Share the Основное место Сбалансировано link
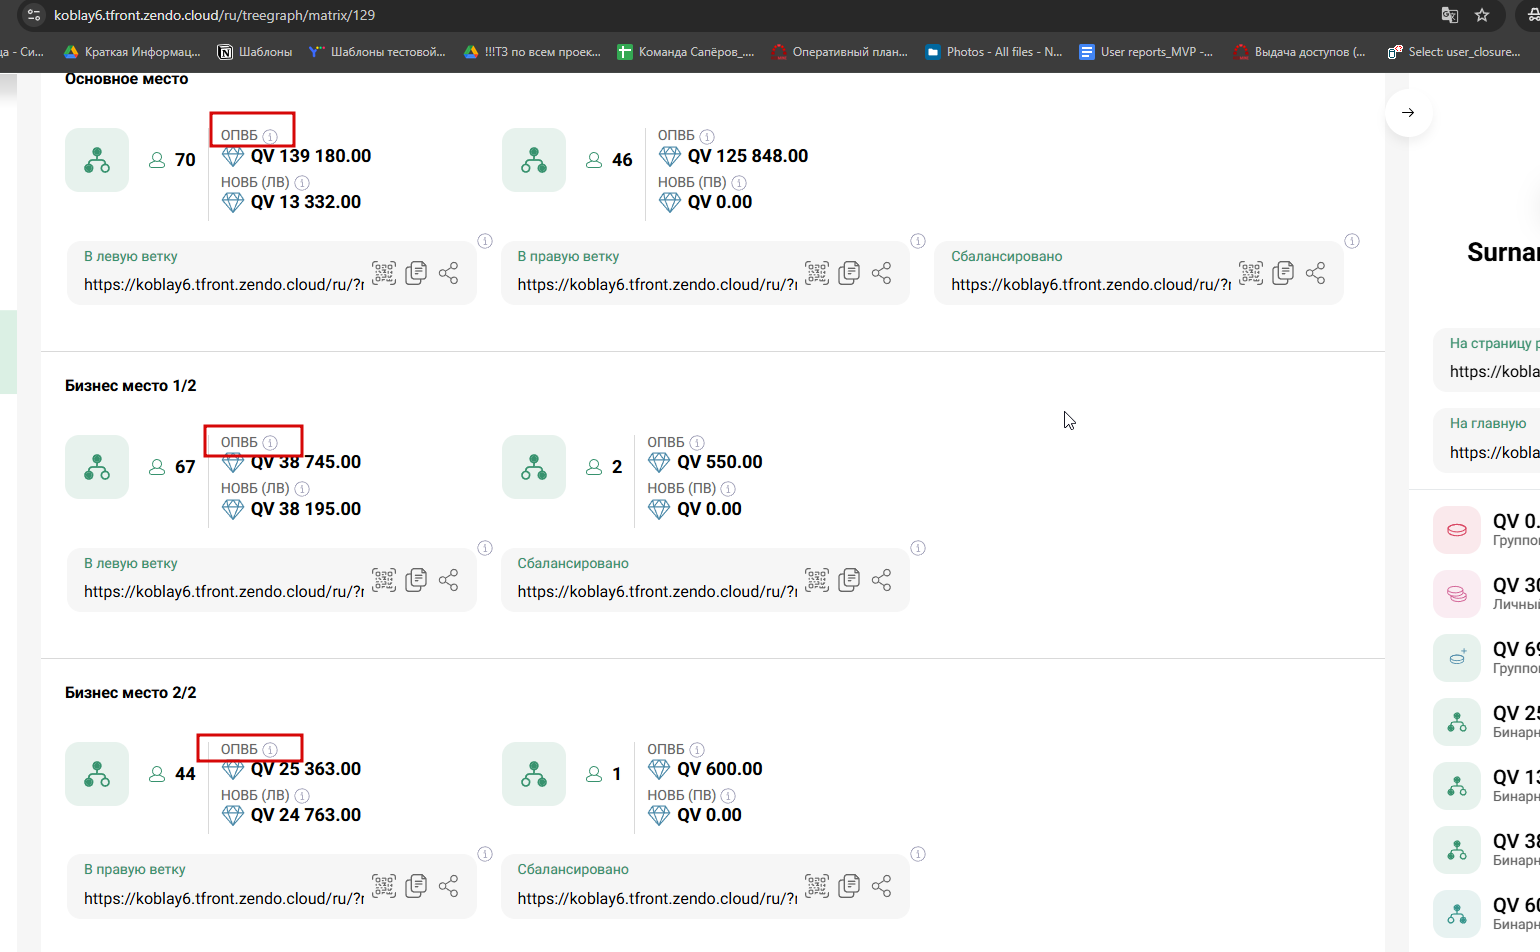 (x=1315, y=272)
